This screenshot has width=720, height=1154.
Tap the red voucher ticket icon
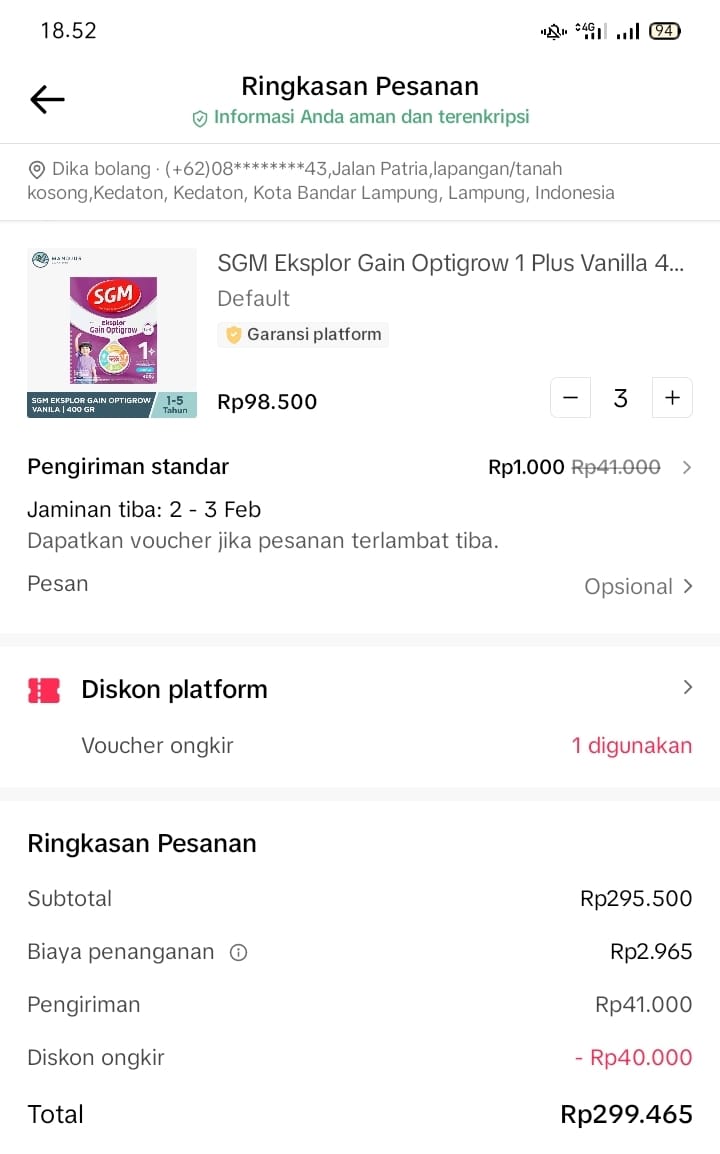pyautogui.click(x=44, y=690)
